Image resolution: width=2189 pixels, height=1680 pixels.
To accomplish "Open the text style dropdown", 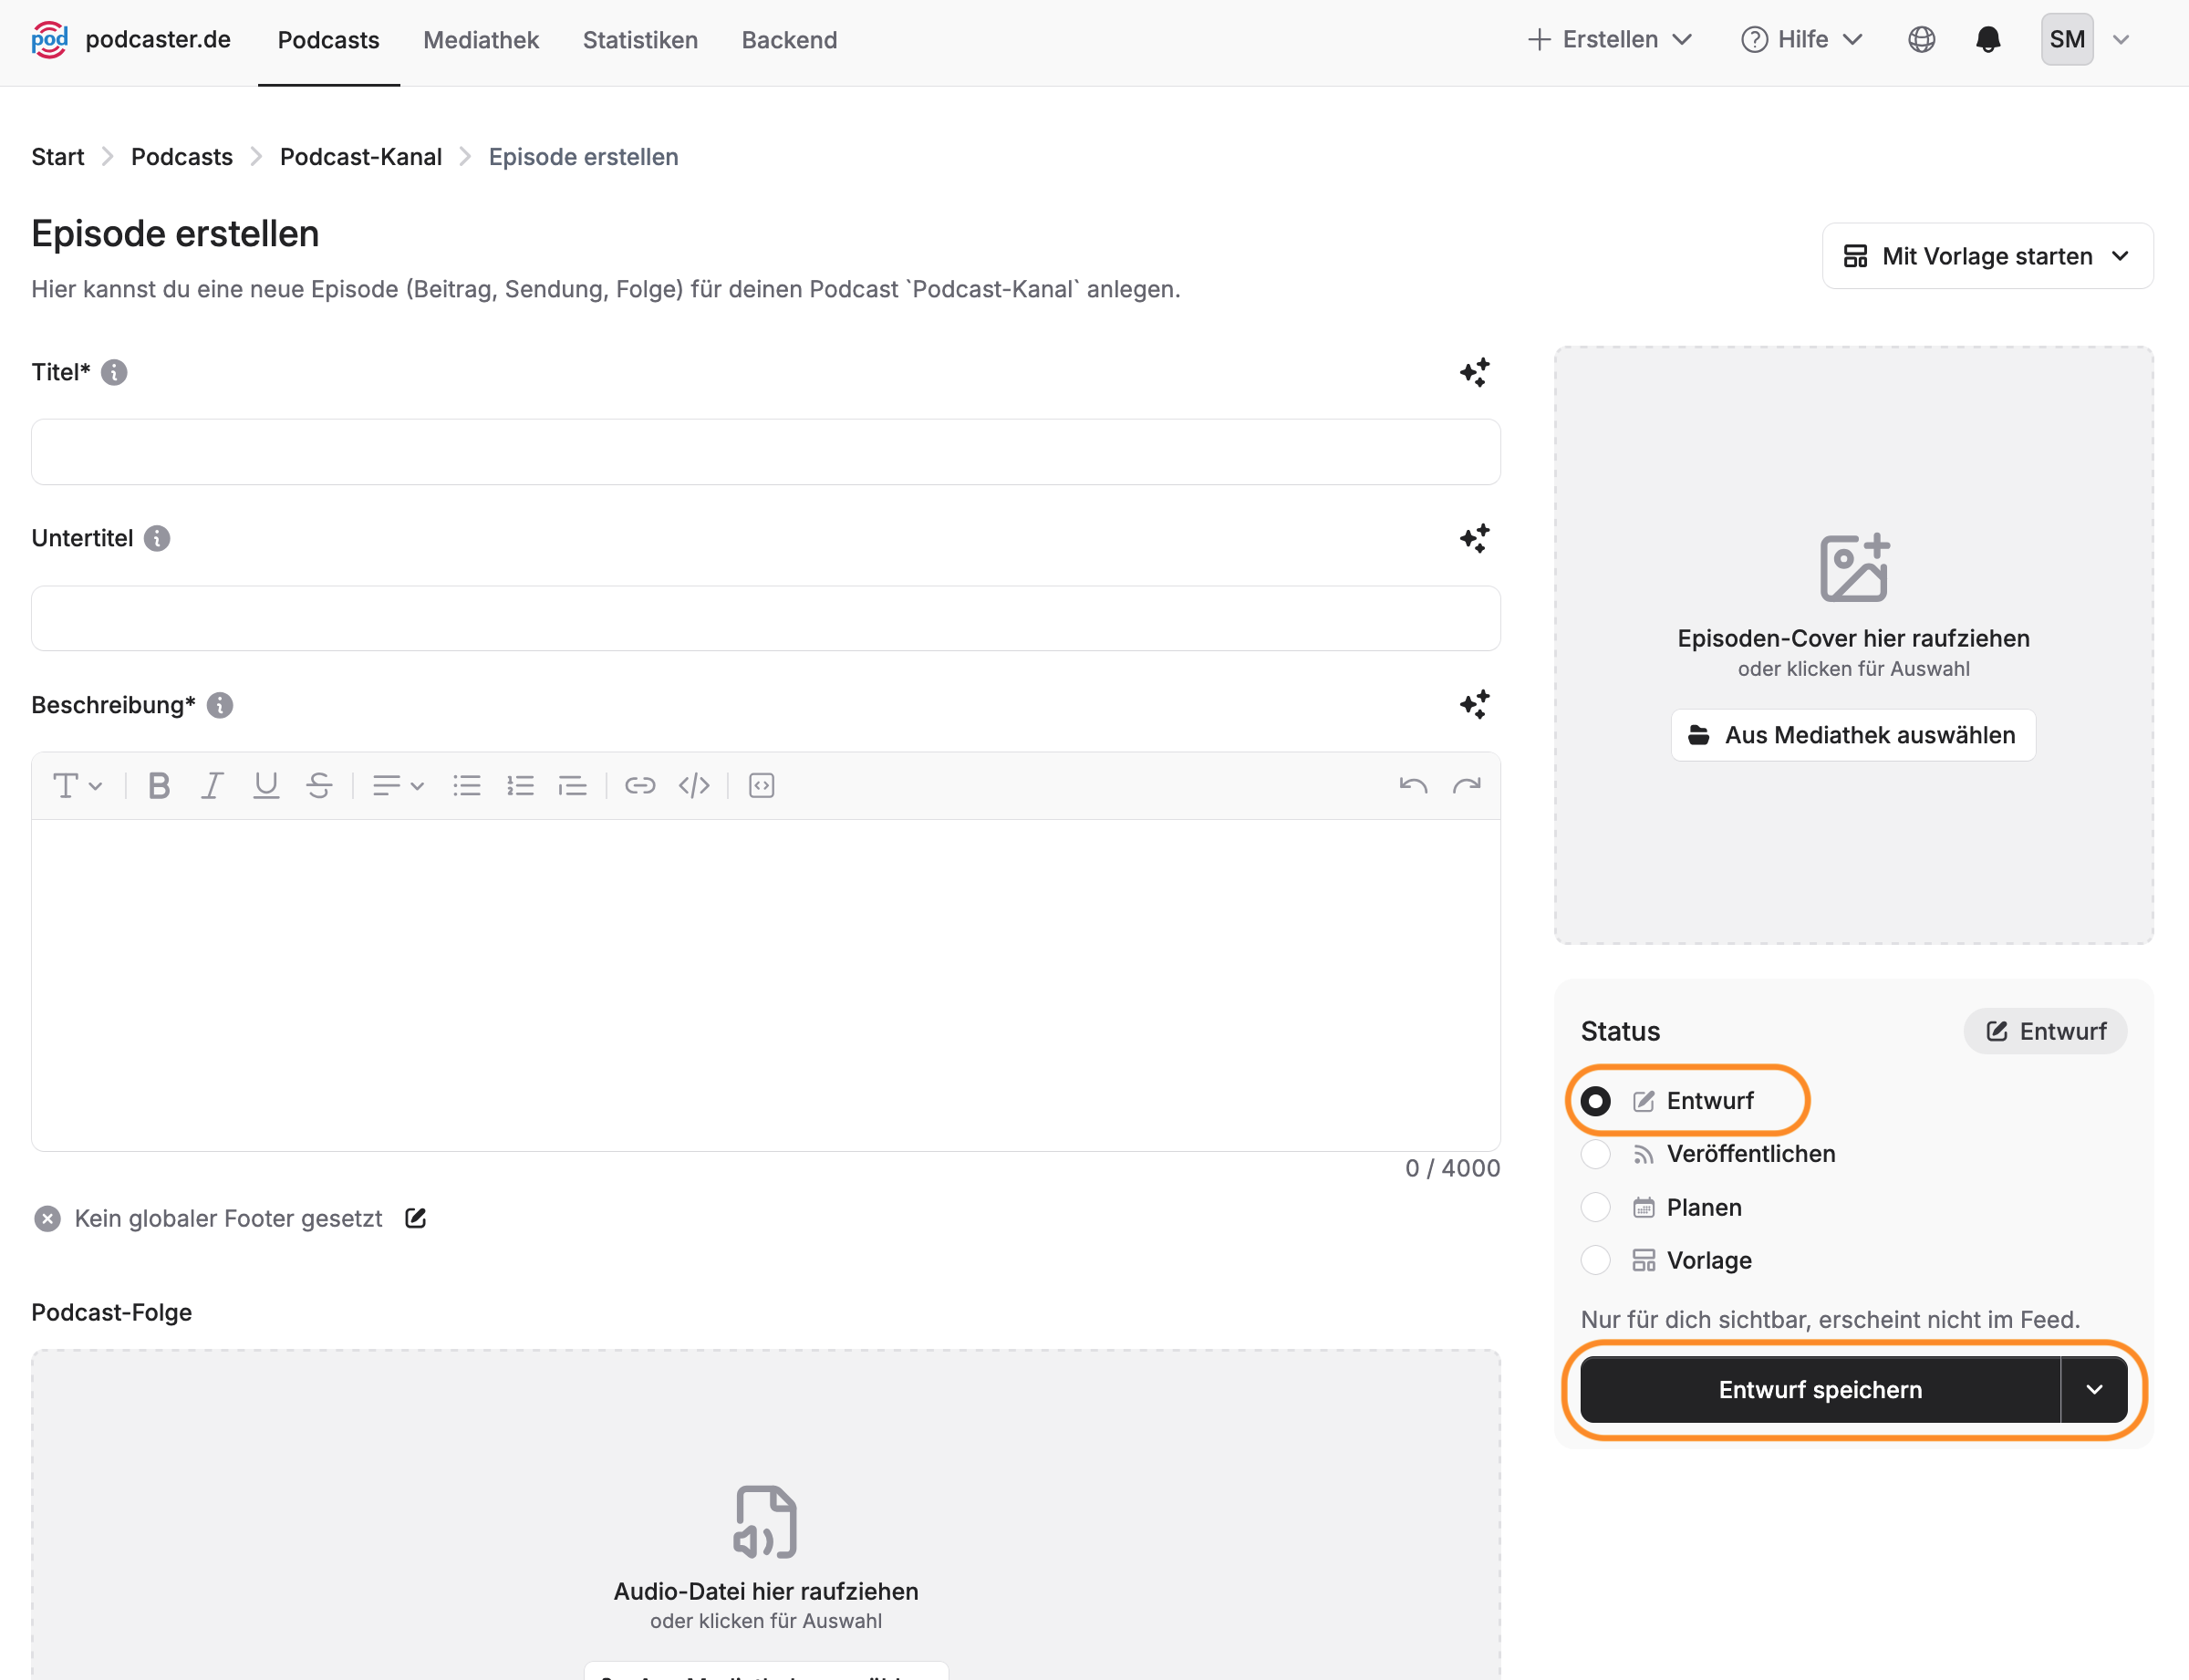I will pyautogui.click(x=77, y=786).
